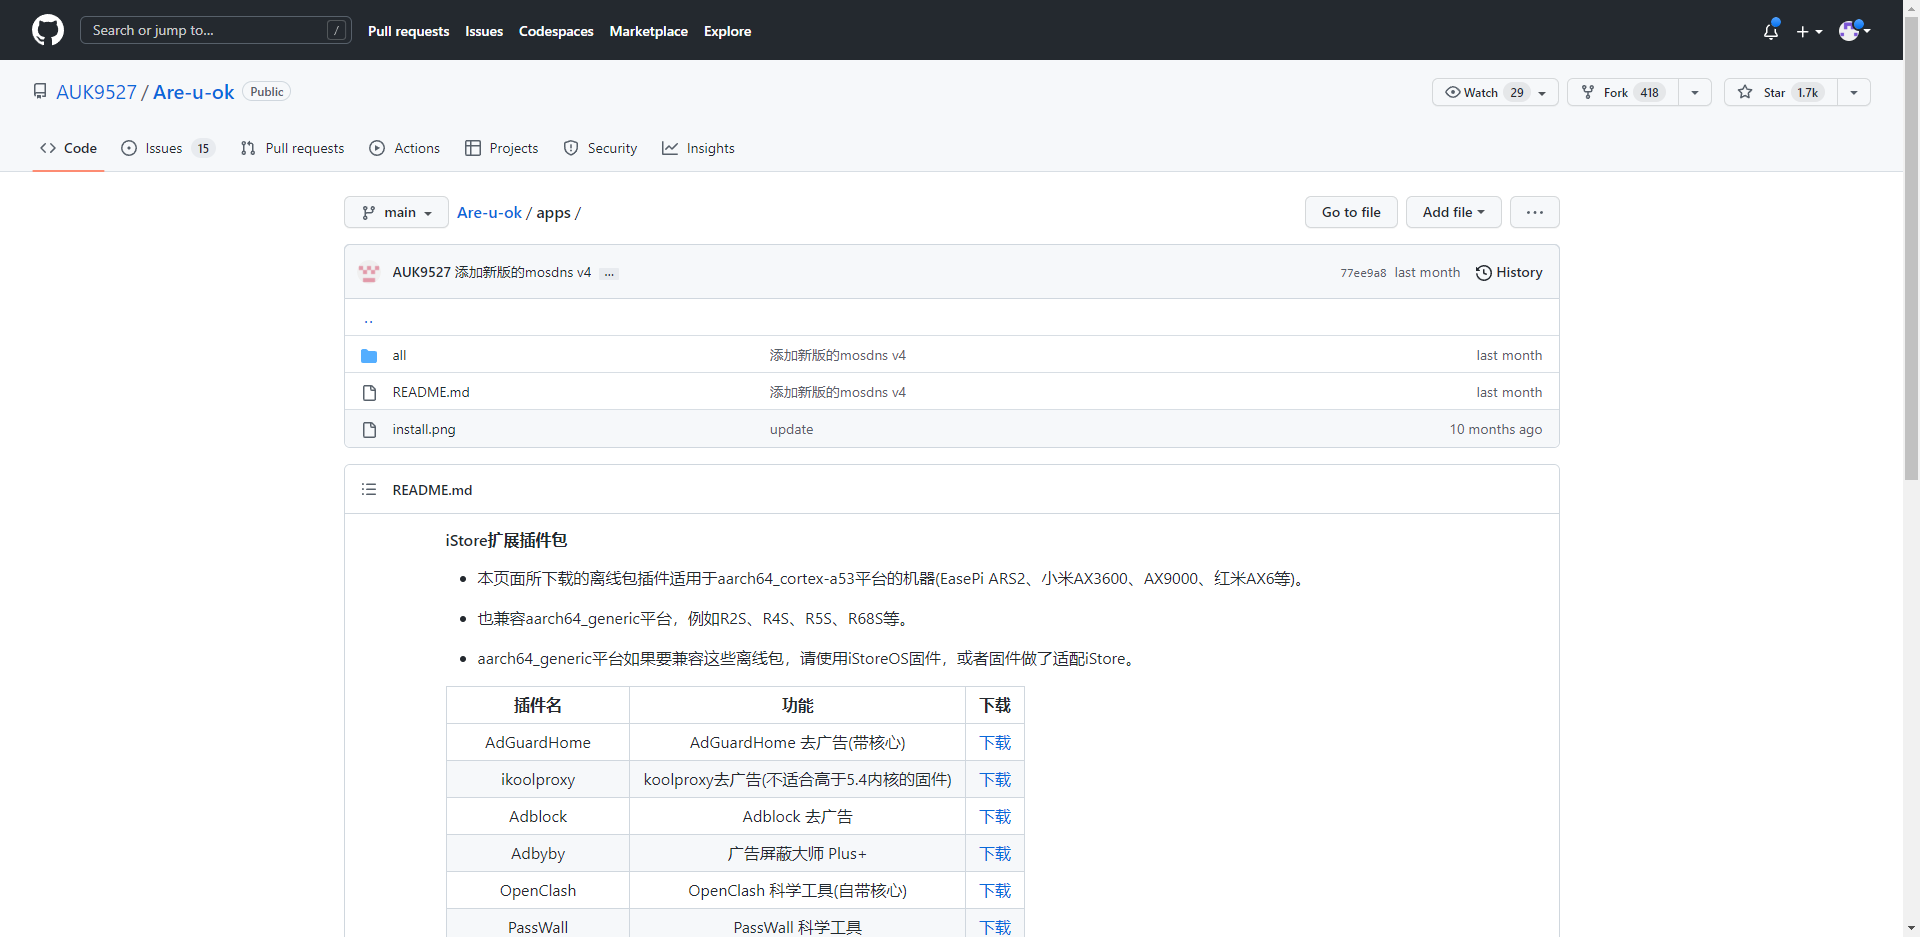Click the scrollbar down arrow

(1911, 928)
